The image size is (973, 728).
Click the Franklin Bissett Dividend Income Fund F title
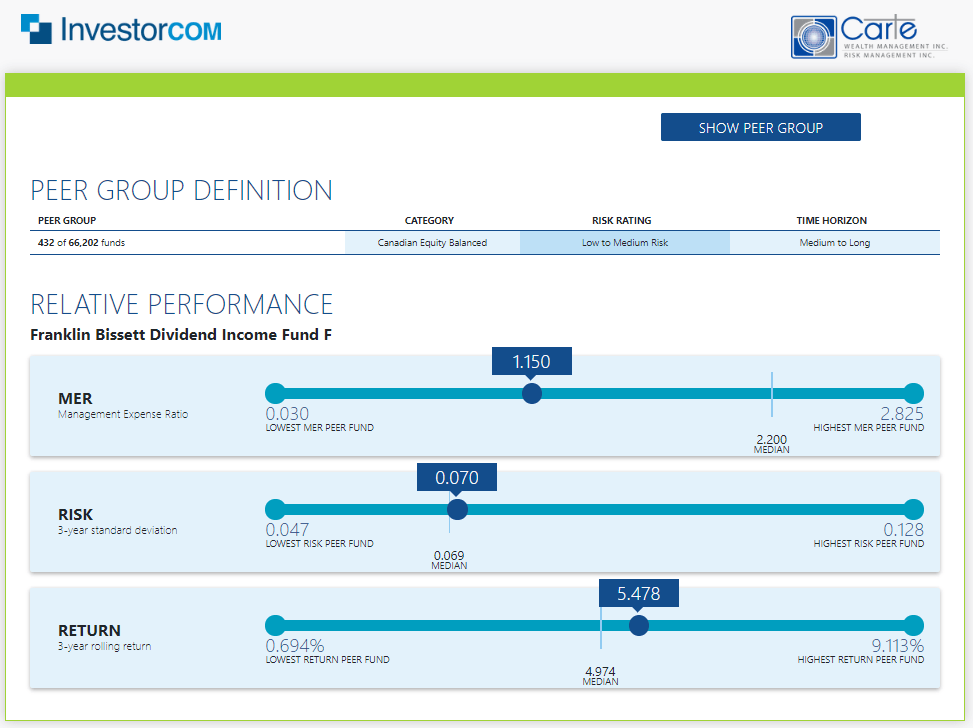(x=181, y=335)
